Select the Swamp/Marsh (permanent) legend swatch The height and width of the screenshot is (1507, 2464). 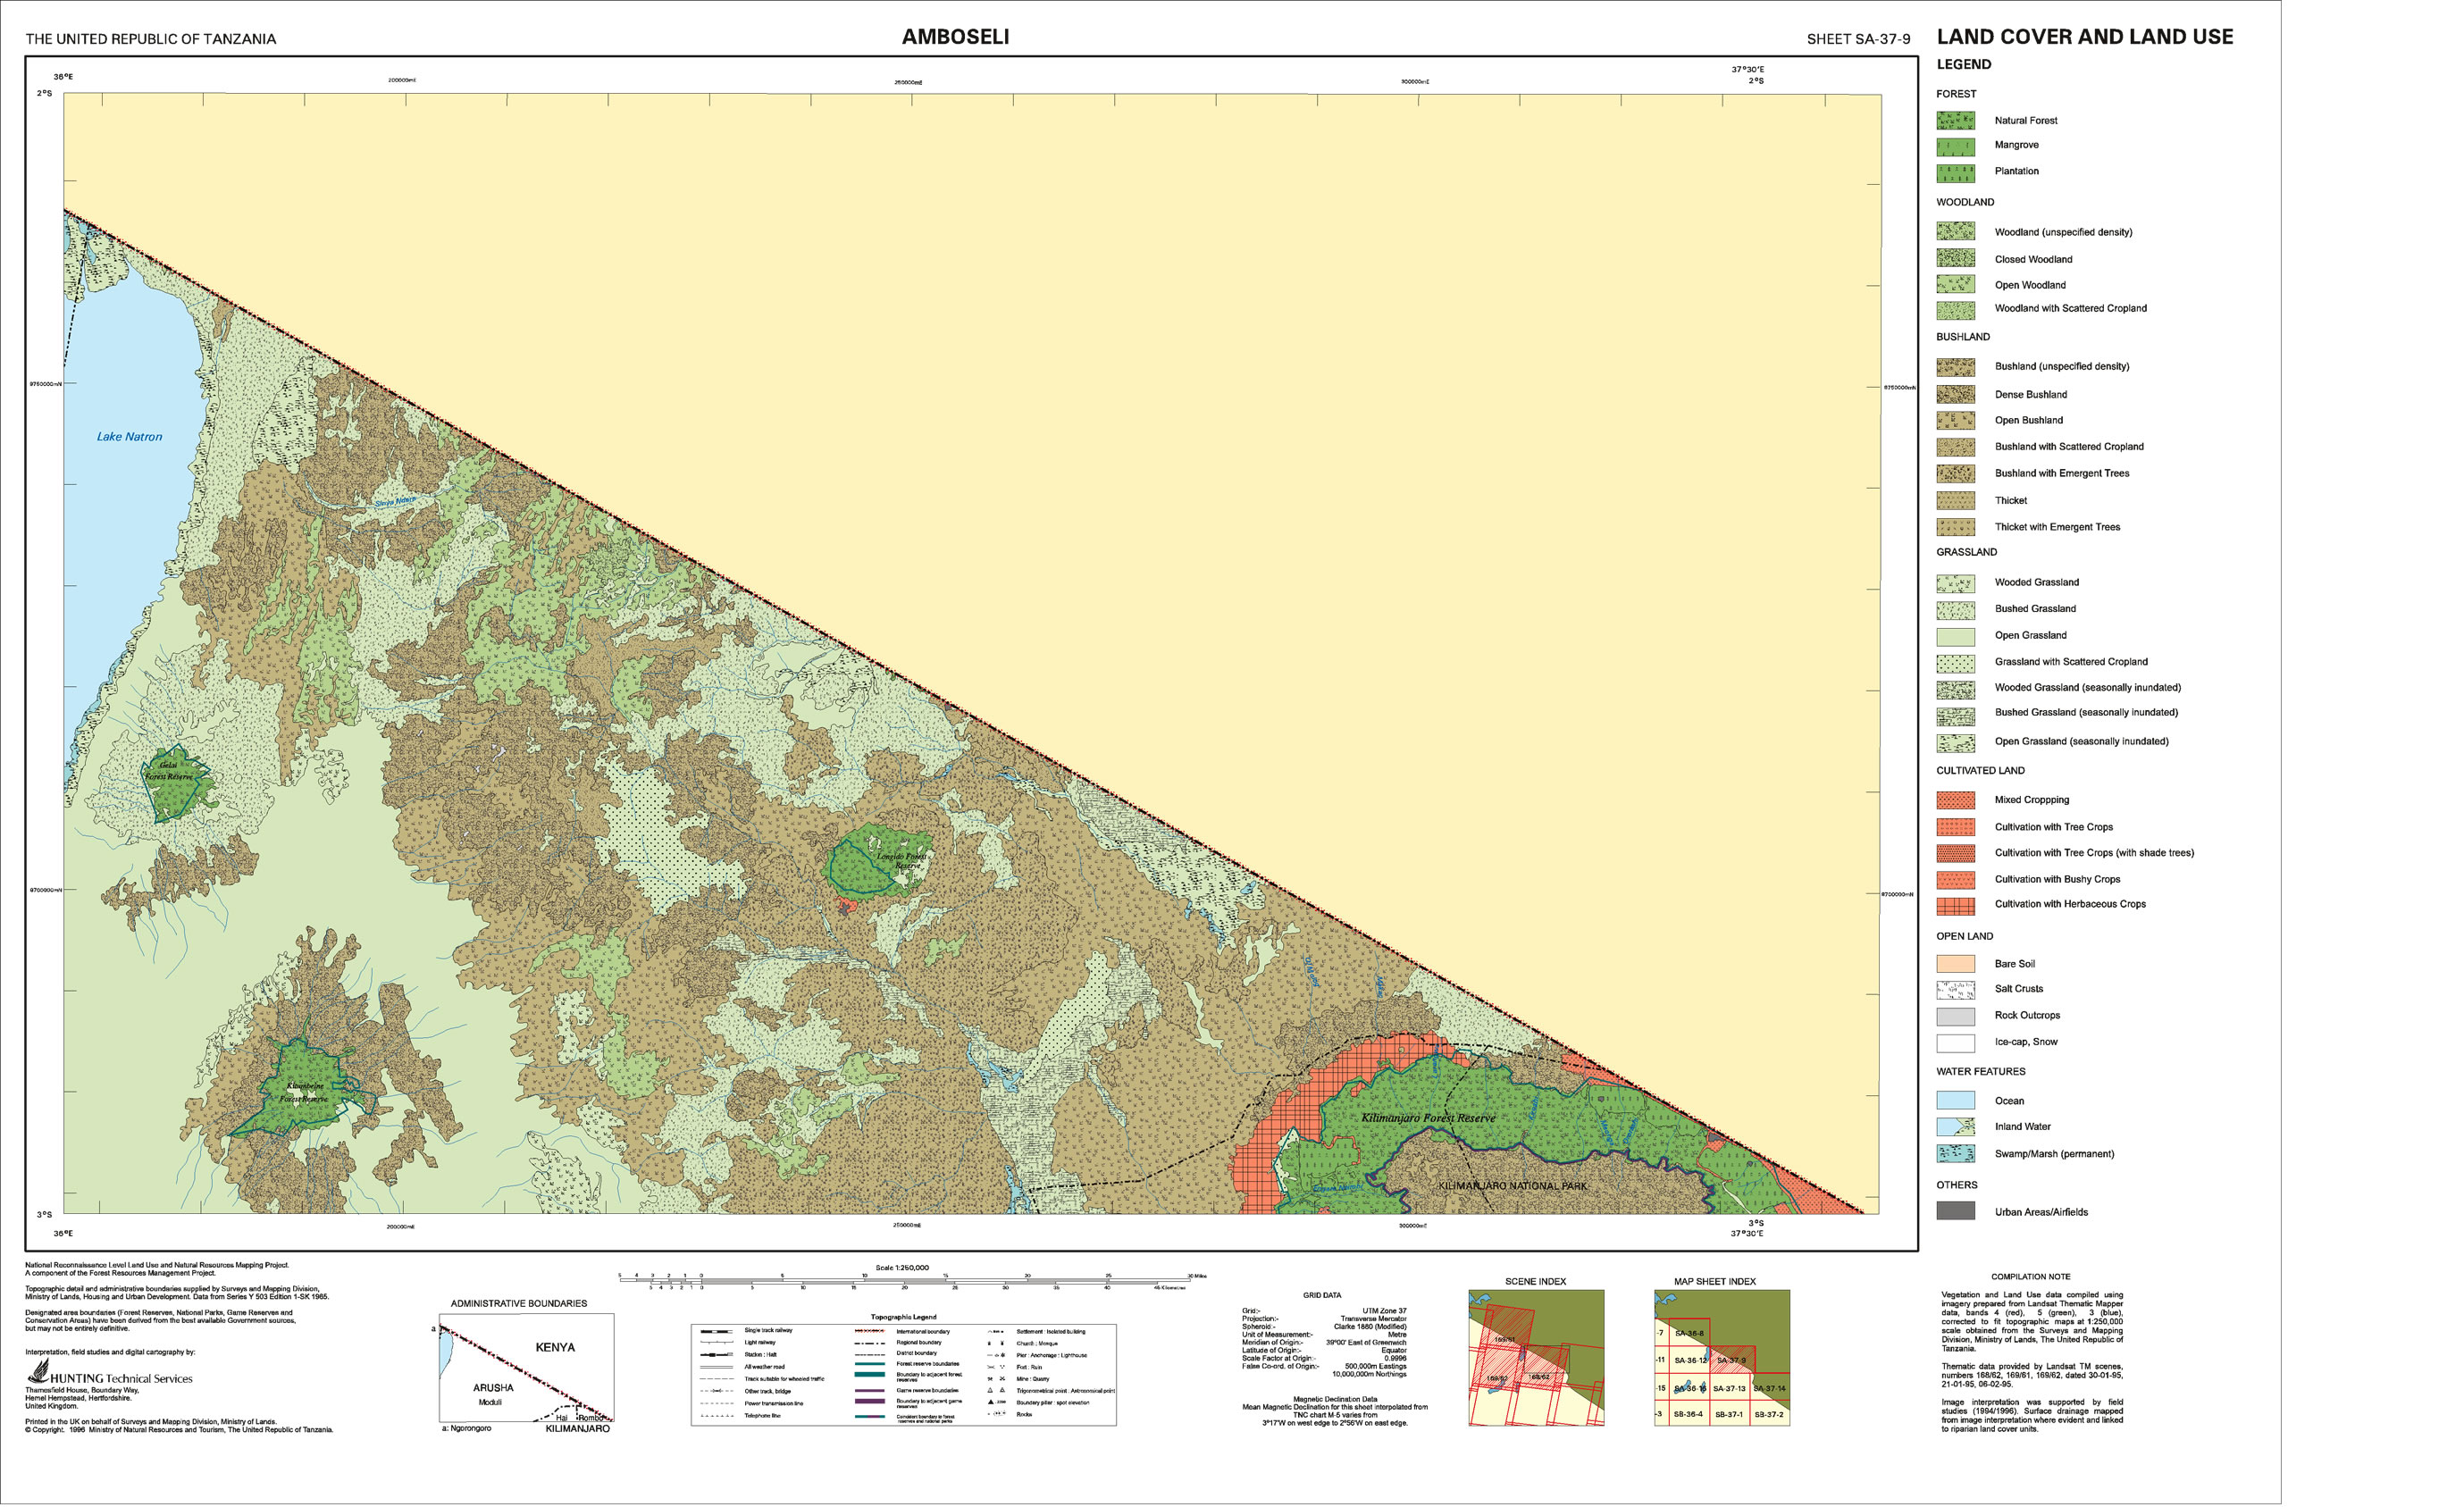[1954, 1154]
